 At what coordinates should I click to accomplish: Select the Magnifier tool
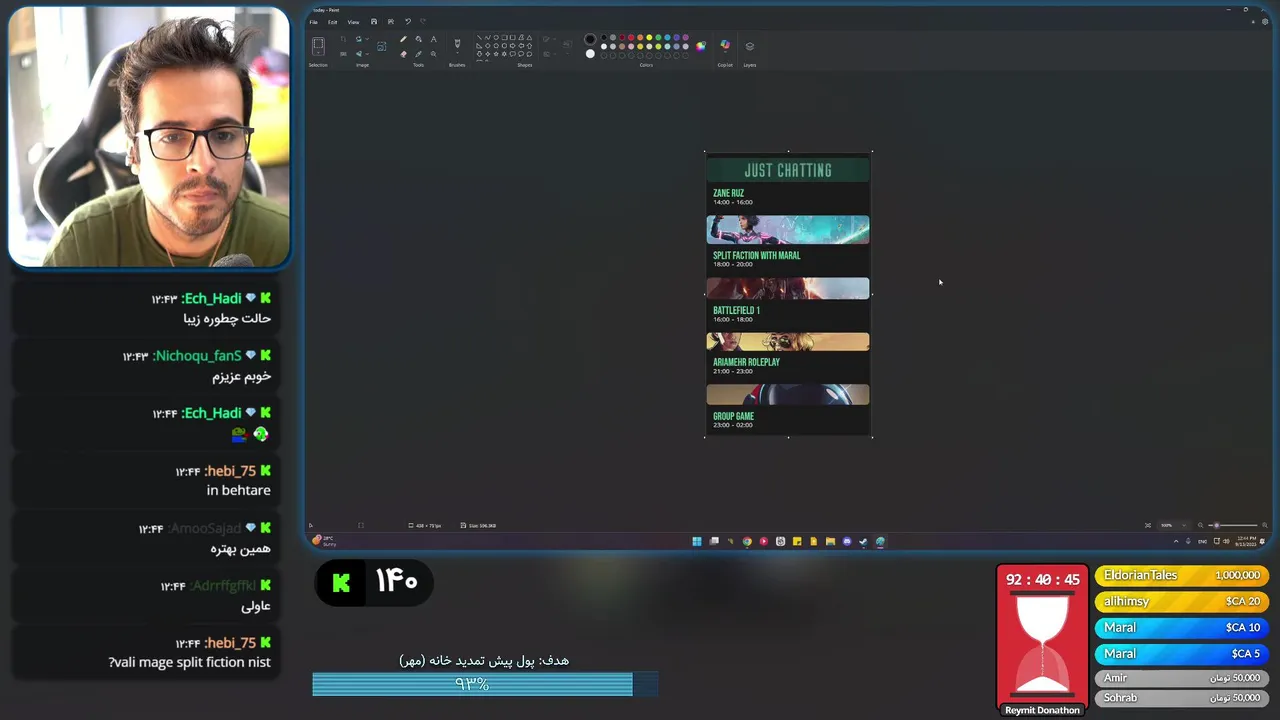point(434,54)
